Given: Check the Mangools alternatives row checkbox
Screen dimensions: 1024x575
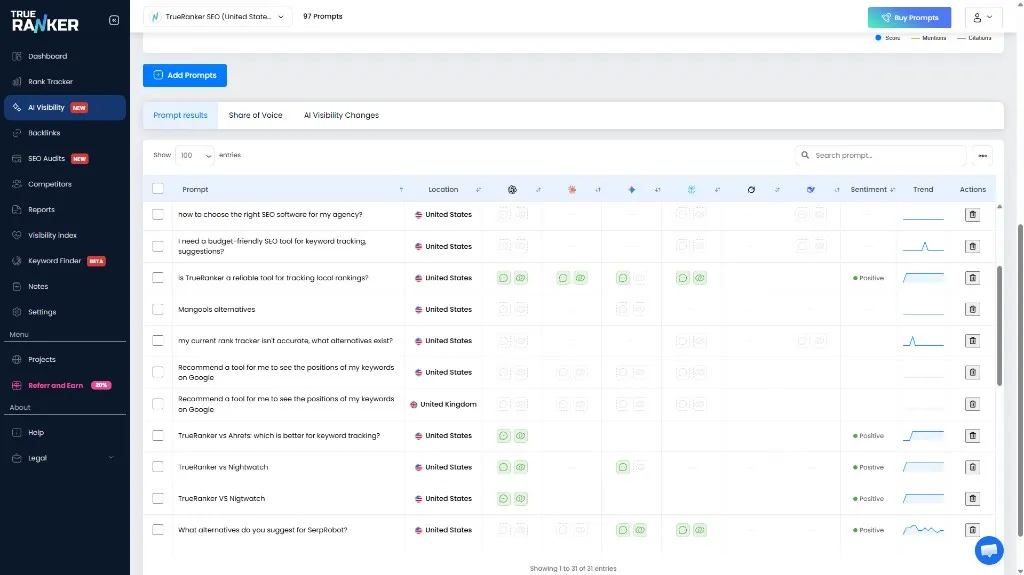Looking at the screenshot, I should 158,309.
